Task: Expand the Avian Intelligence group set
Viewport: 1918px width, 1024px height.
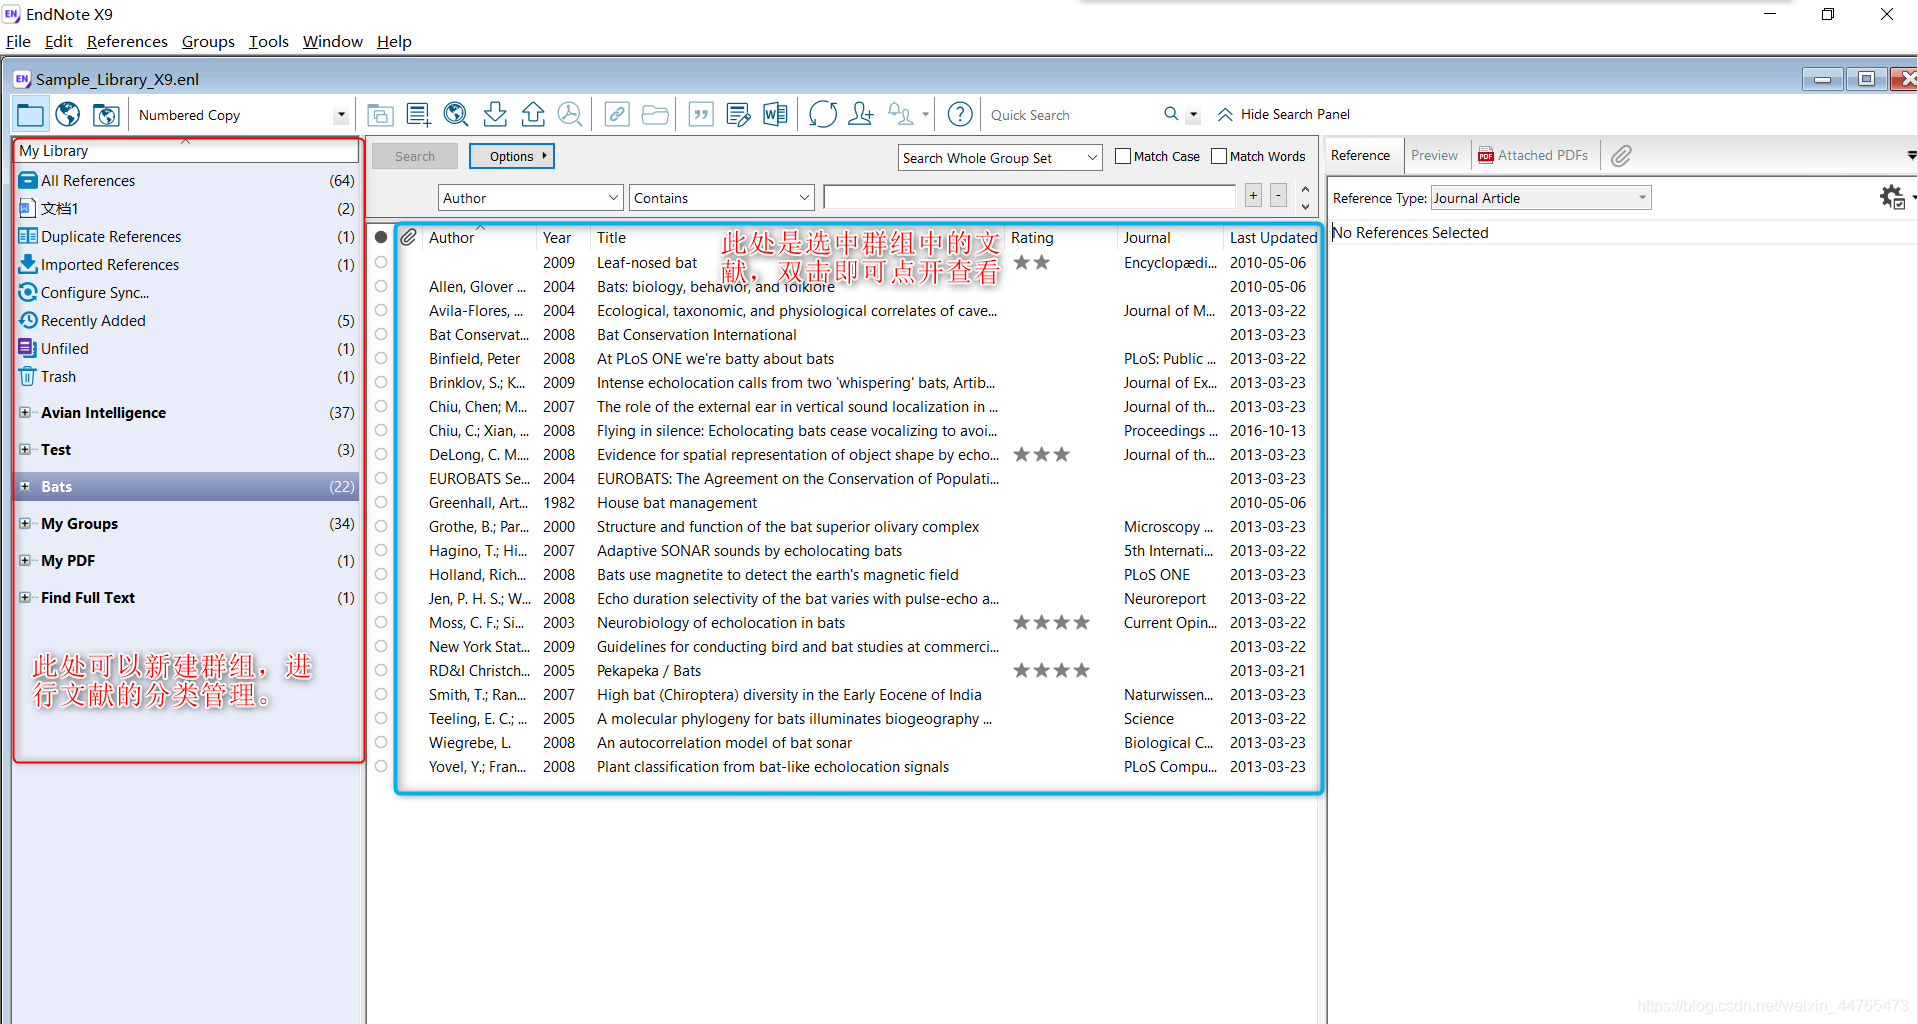Action: 25,412
